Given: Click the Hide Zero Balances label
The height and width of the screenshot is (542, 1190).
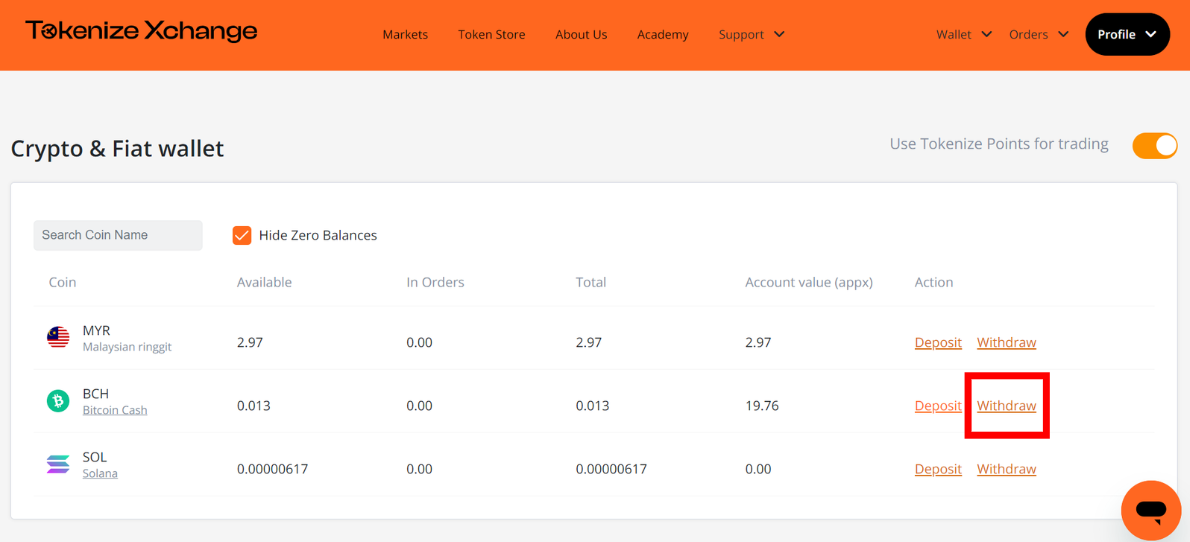Looking at the screenshot, I should pyautogui.click(x=318, y=235).
